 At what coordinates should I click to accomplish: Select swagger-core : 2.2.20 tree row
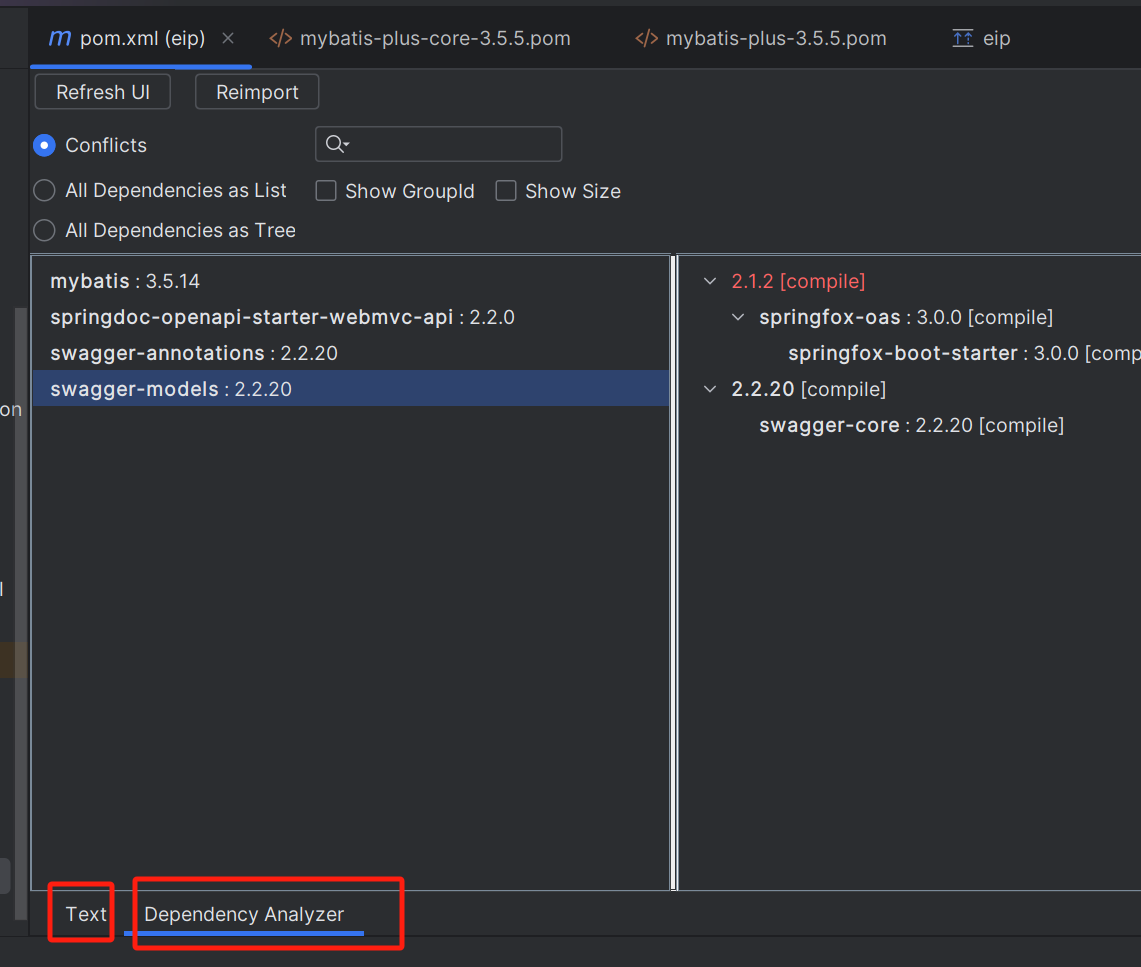click(x=912, y=425)
